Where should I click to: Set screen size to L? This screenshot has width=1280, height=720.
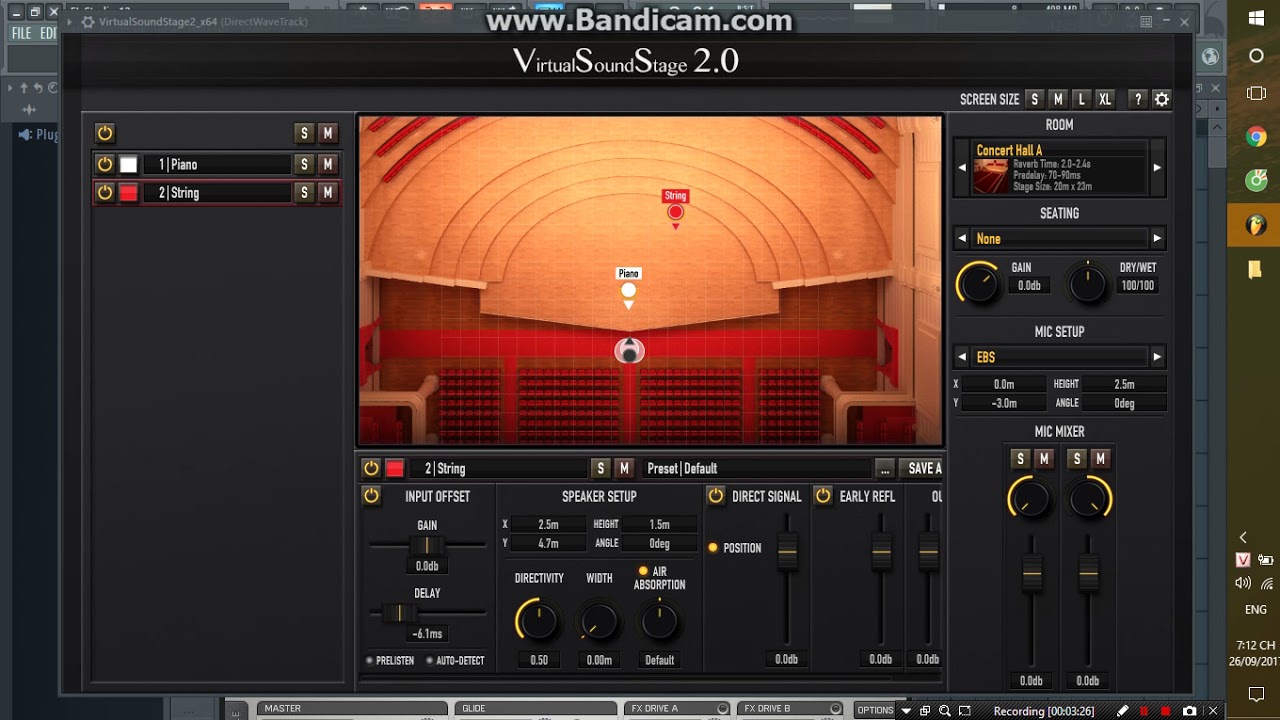1081,99
